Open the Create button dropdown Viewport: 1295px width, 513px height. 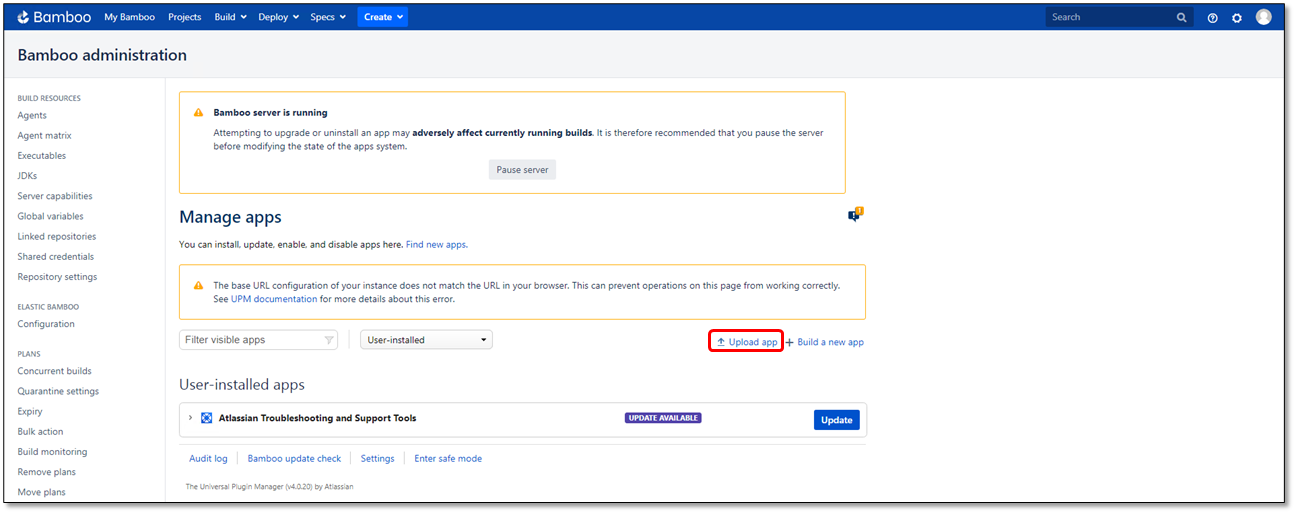383,17
